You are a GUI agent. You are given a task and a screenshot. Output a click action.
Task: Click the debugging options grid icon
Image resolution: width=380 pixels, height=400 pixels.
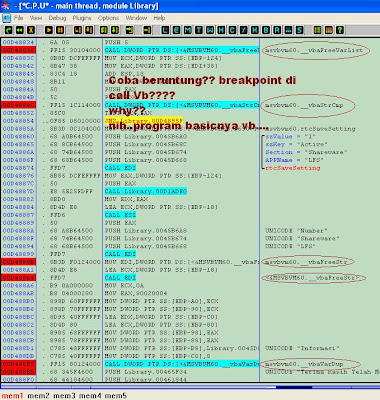click(x=317, y=30)
